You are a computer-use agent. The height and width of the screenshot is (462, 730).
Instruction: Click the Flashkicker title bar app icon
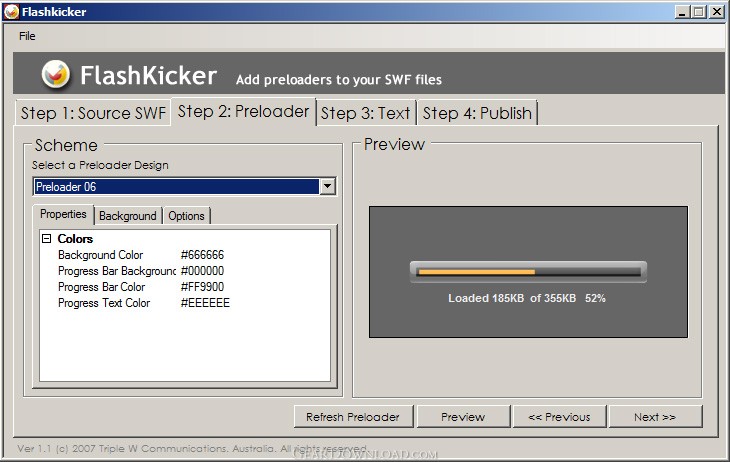click(x=11, y=12)
